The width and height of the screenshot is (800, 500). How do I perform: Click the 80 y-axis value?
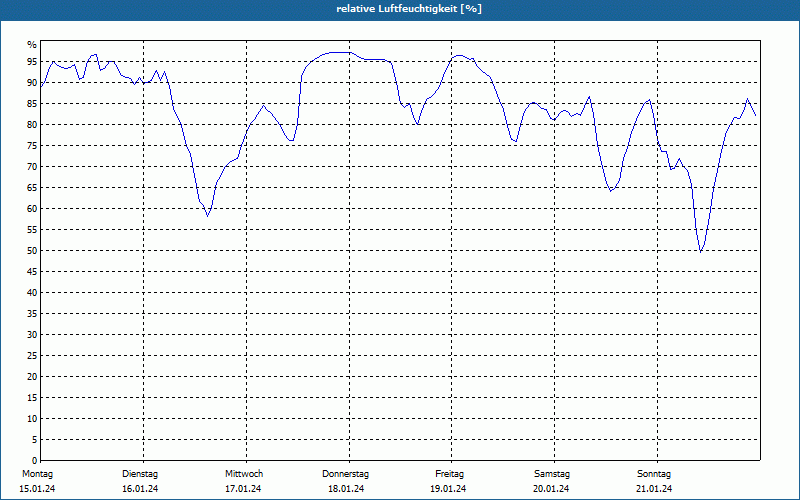tap(32, 124)
